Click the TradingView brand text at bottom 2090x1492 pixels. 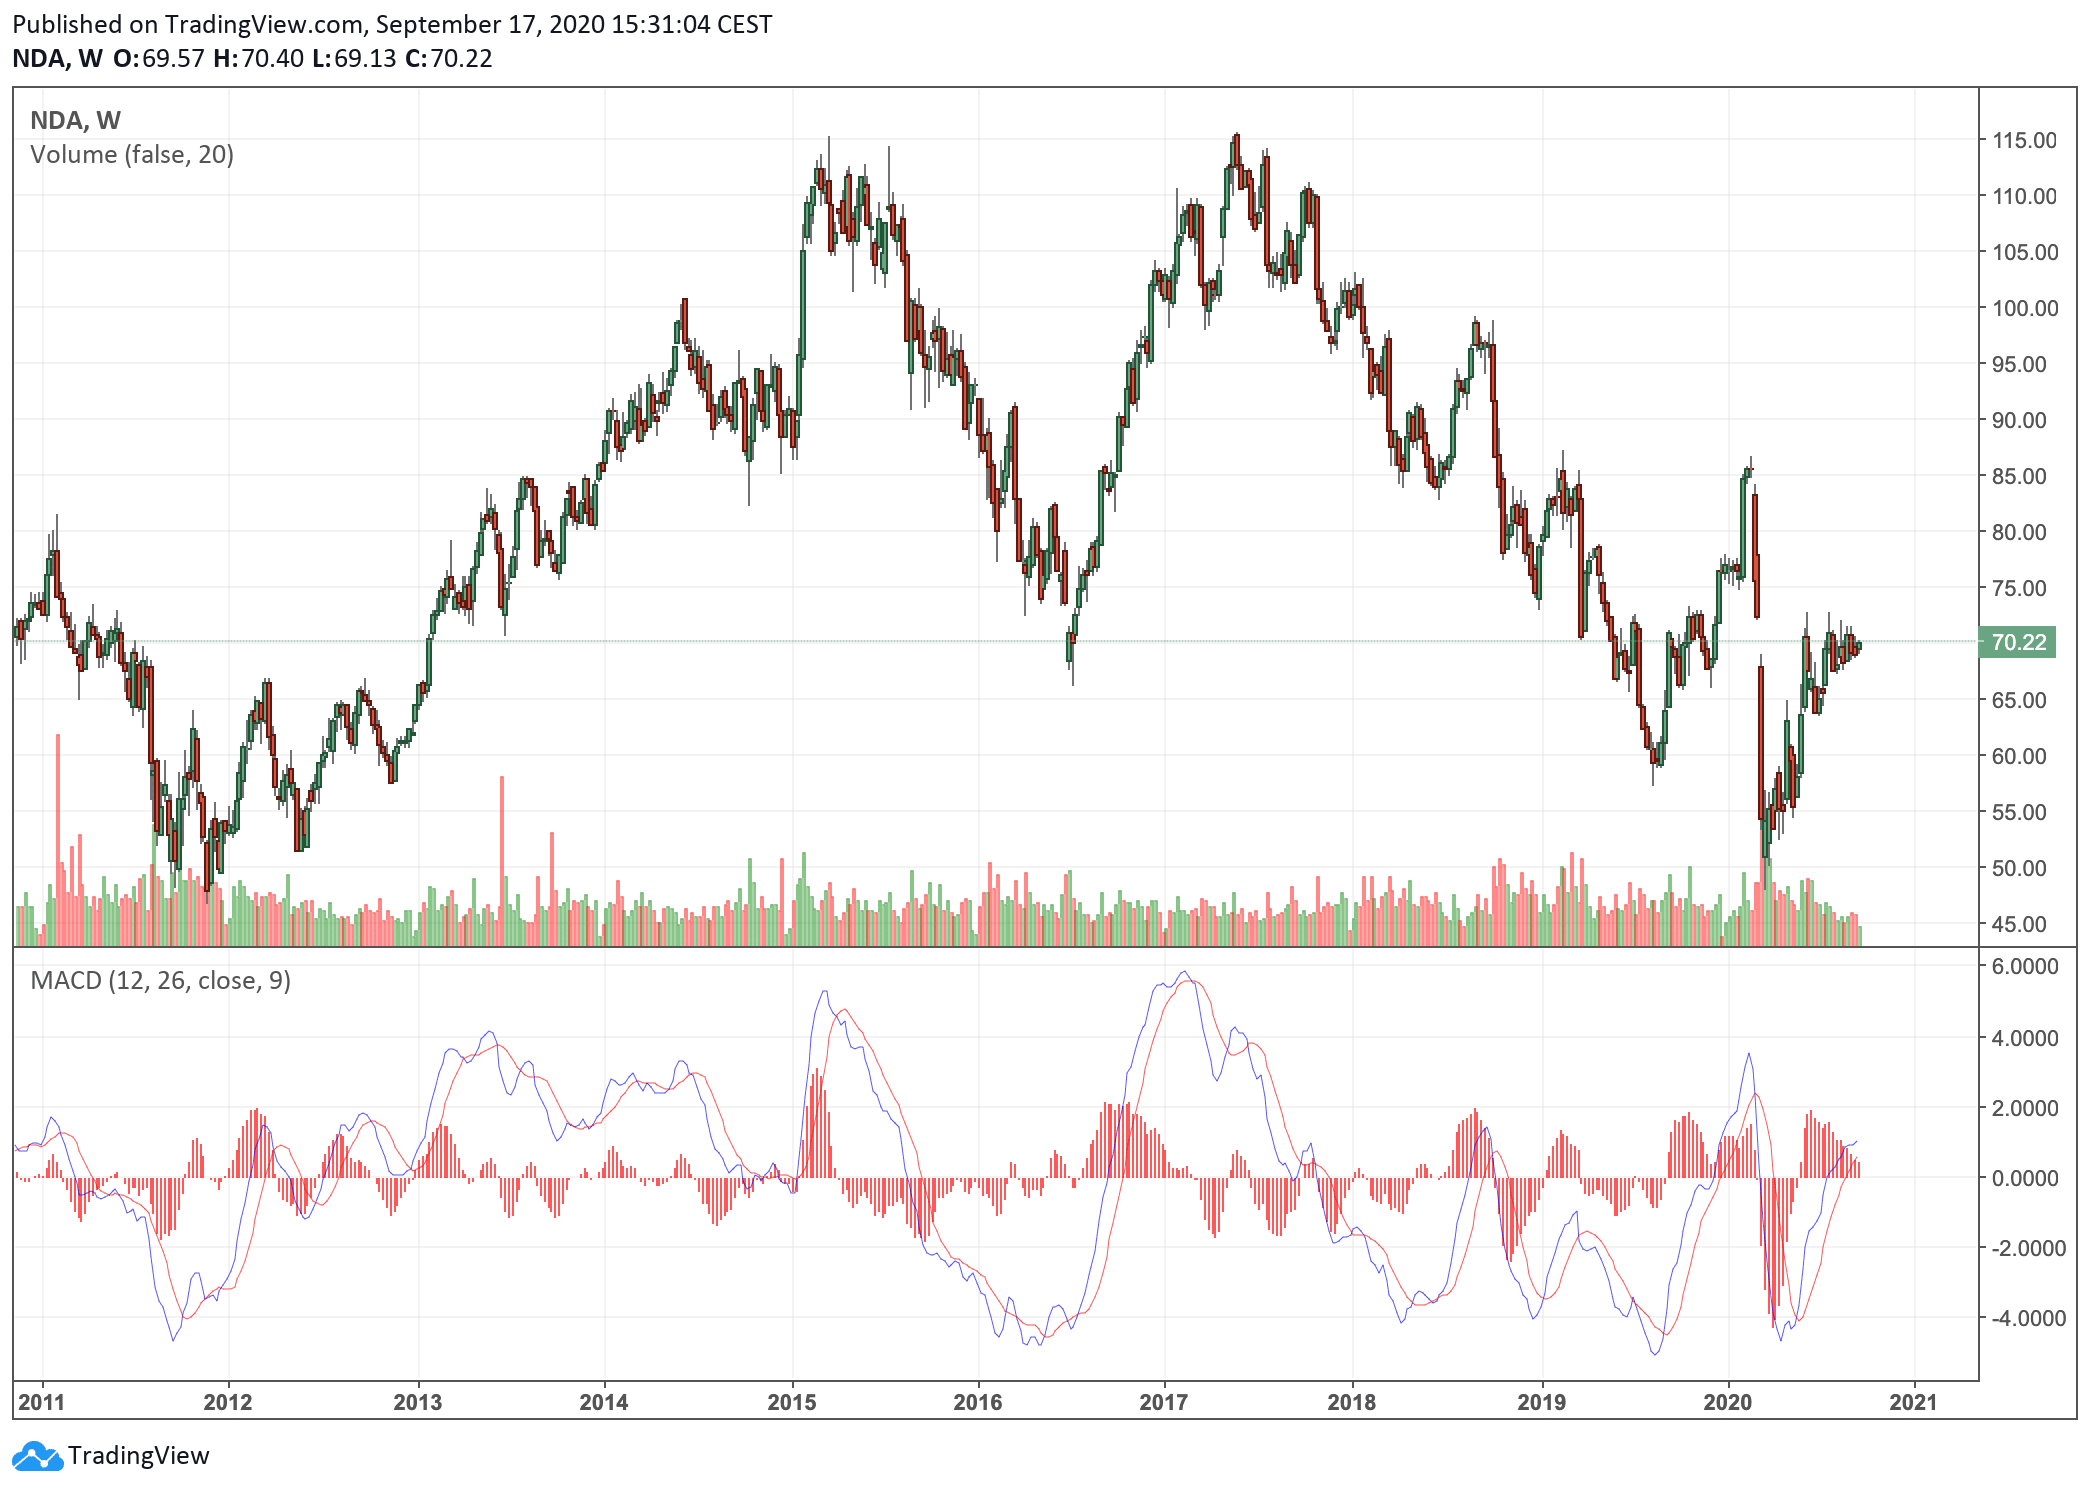tap(139, 1456)
